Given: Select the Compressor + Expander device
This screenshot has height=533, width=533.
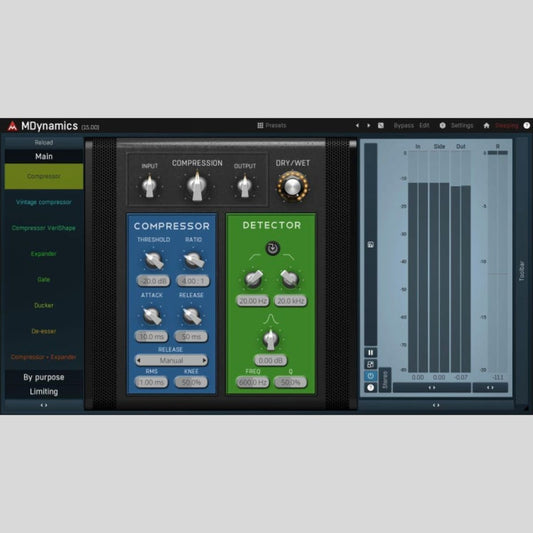Looking at the screenshot, I should point(44,357).
